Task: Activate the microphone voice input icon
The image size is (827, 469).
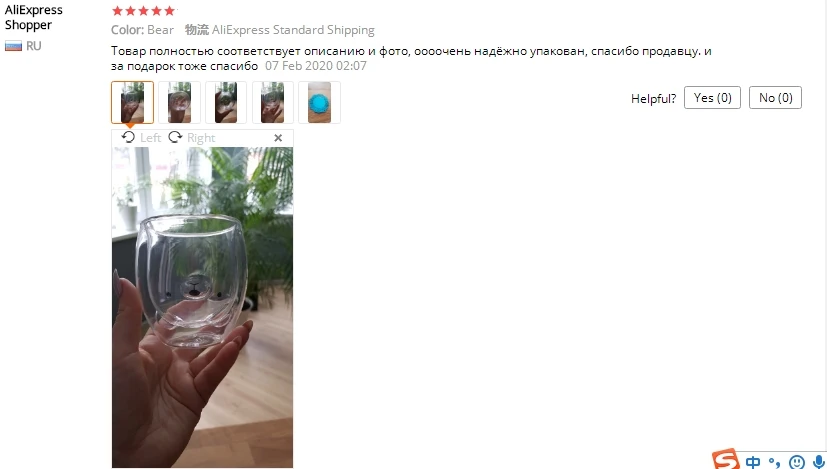Action: click(x=818, y=462)
